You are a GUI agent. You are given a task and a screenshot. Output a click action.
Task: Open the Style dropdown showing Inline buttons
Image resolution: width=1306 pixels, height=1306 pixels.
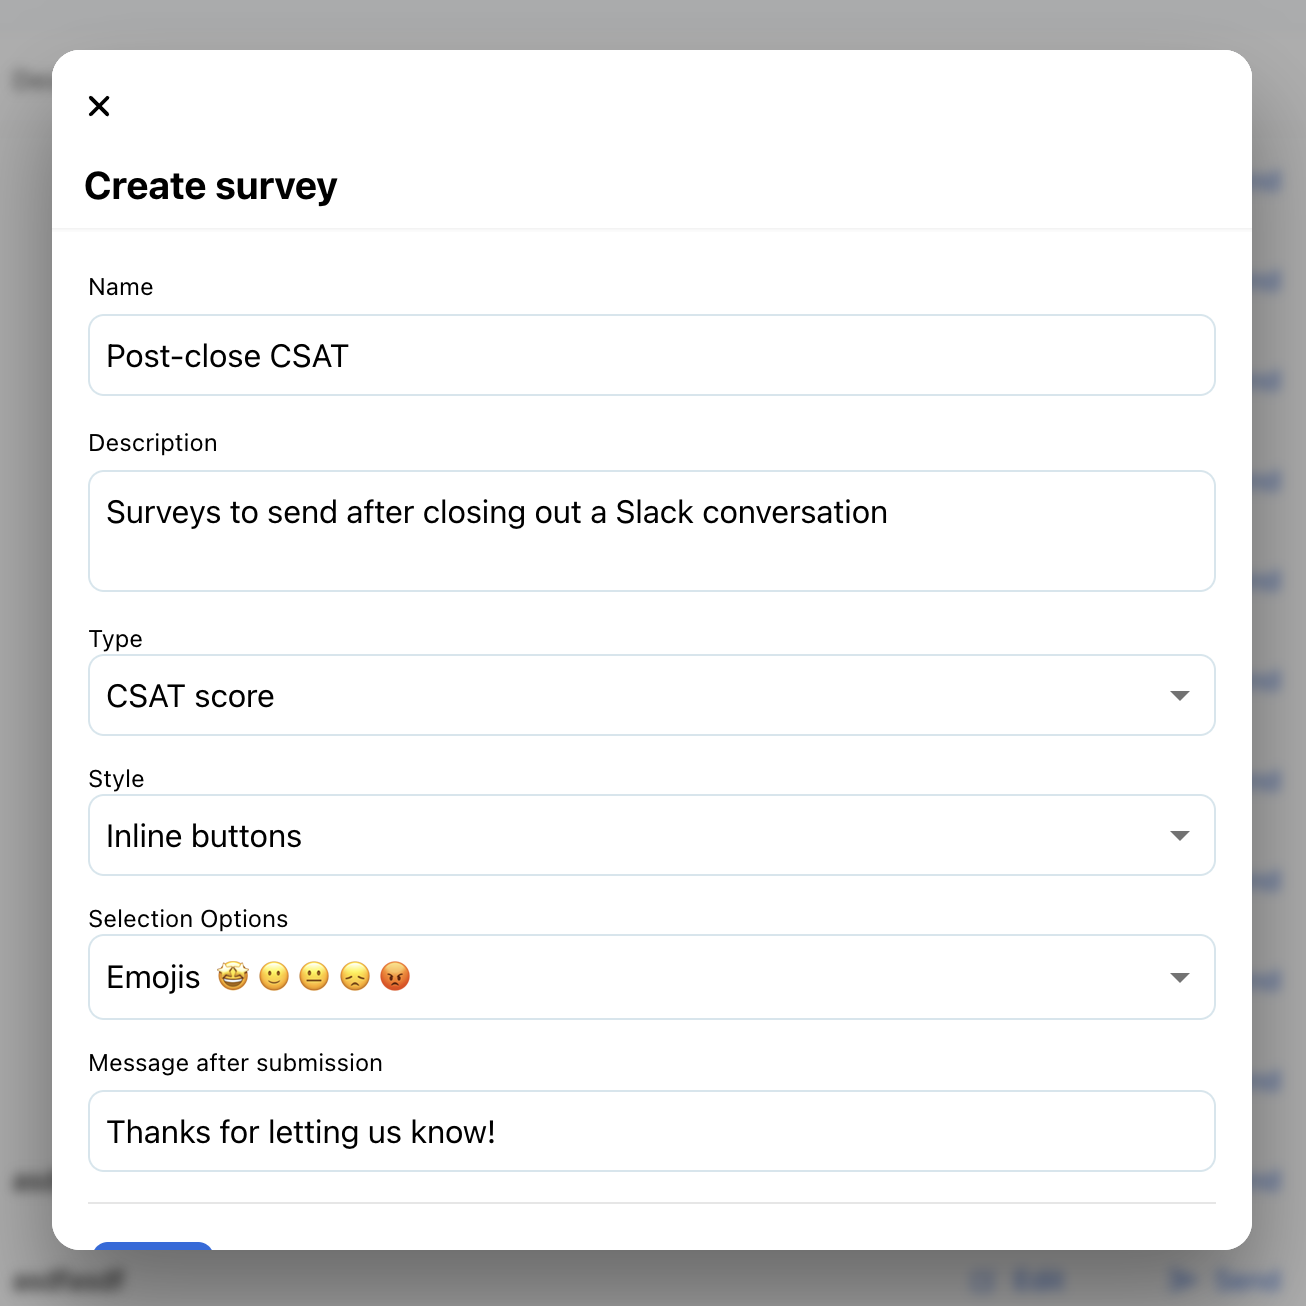651,835
